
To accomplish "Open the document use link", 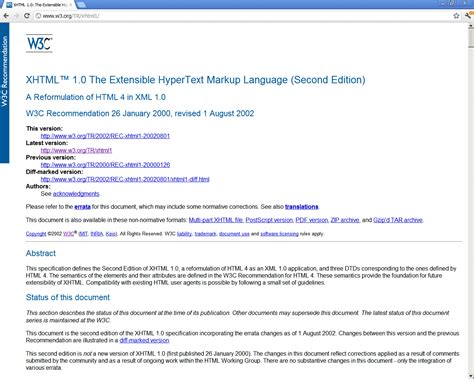I will coord(234,234).
